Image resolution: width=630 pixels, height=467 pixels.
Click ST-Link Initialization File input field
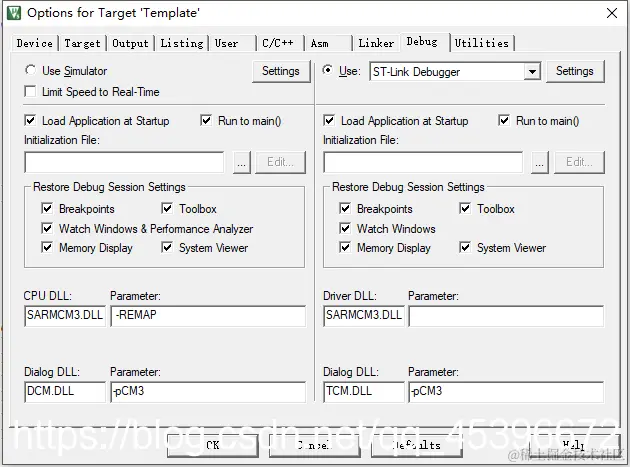click(423, 162)
